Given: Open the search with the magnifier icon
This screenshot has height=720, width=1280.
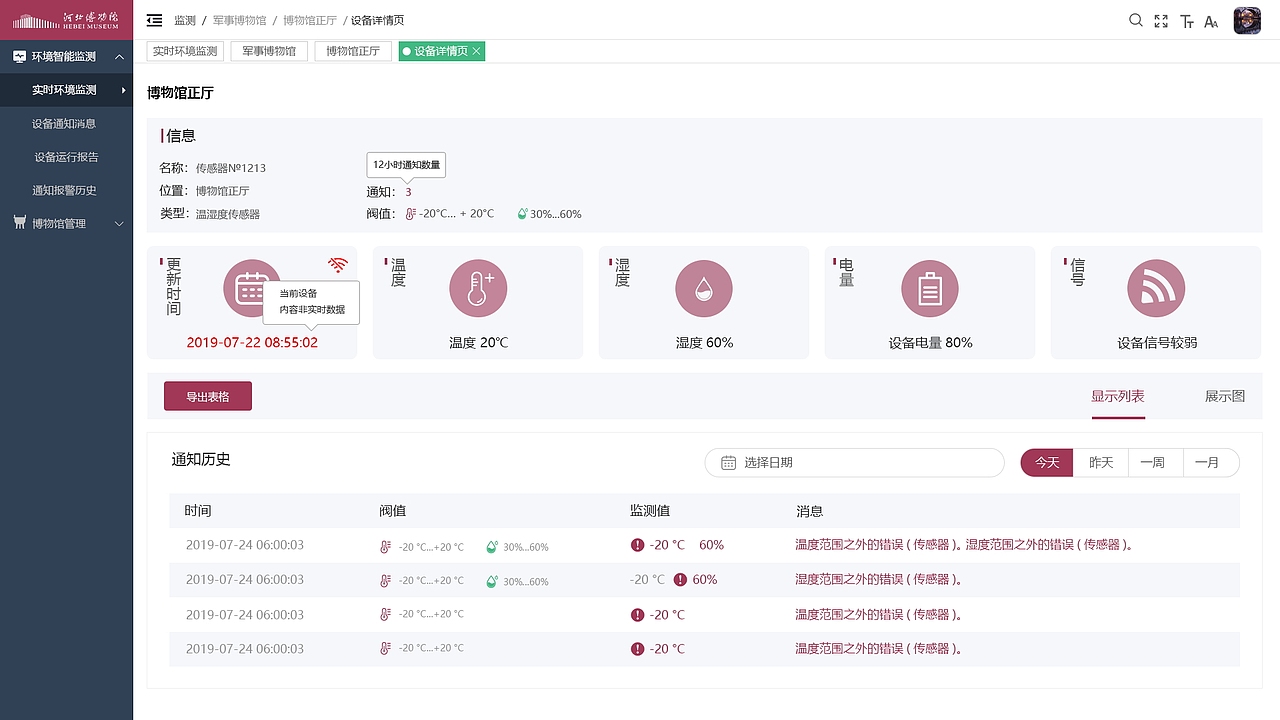Looking at the screenshot, I should 1135,20.
